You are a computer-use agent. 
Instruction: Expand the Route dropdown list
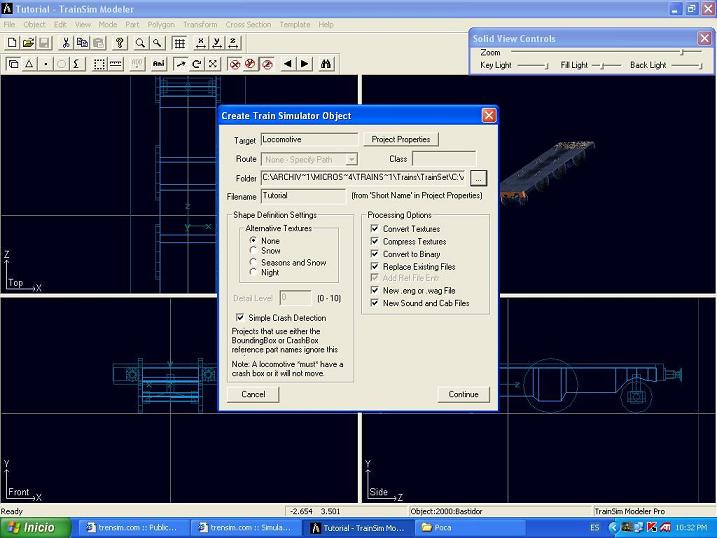click(x=351, y=159)
